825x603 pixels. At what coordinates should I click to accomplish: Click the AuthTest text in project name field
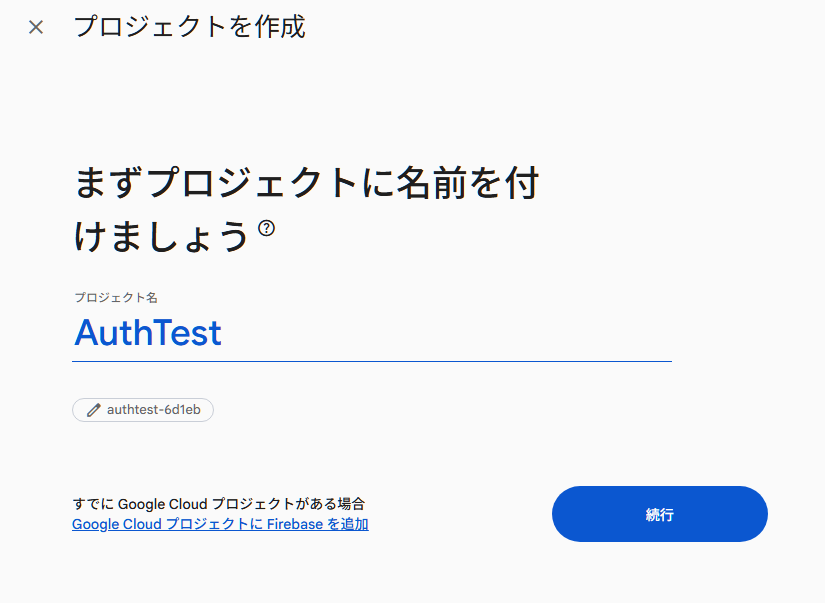(148, 332)
